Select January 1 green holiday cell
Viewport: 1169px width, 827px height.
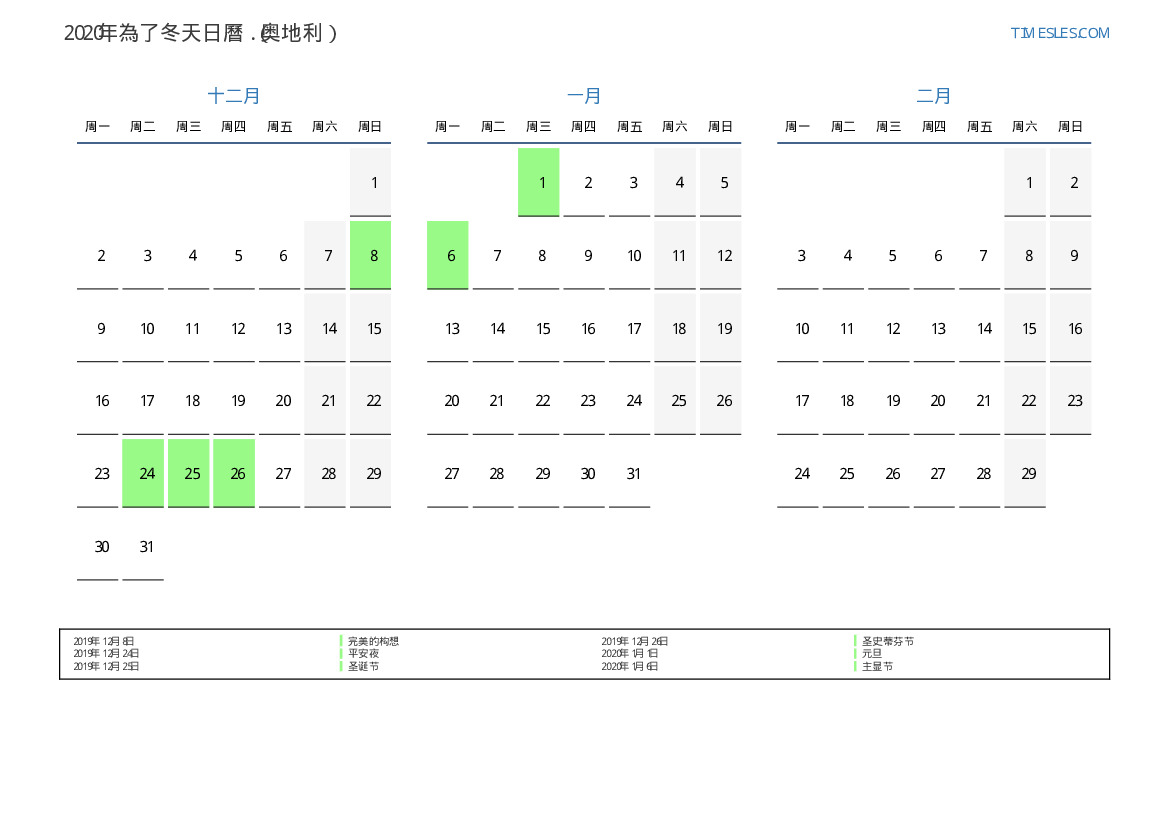542,182
